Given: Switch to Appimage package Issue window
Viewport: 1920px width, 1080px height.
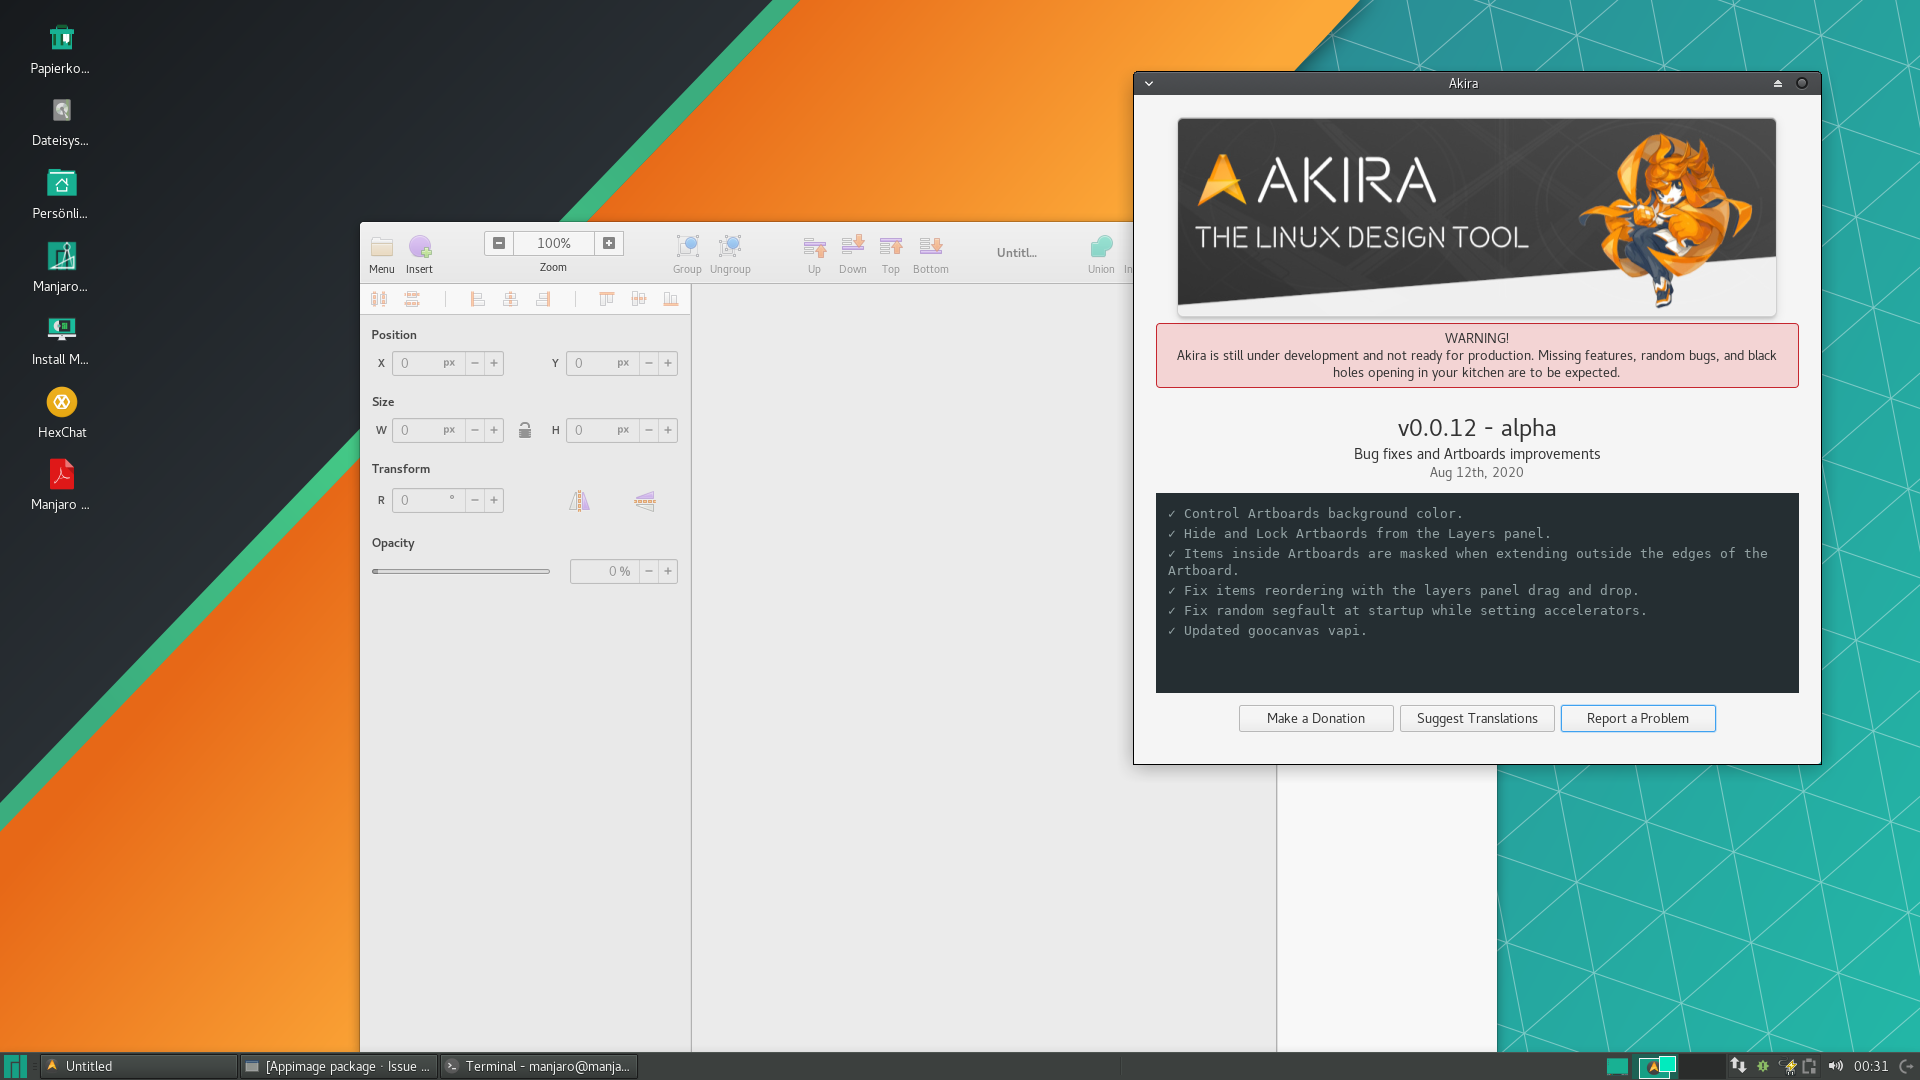Looking at the screenshot, I should pyautogui.click(x=339, y=1066).
